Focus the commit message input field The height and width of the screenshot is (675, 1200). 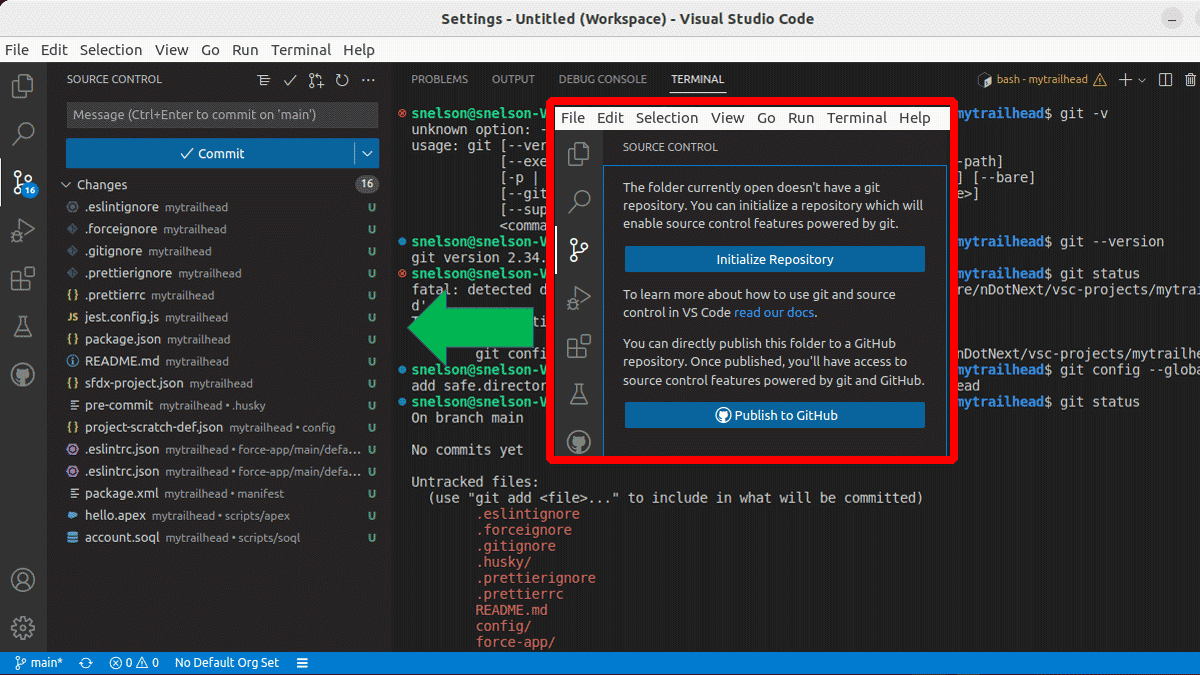pyautogui.click(x=222, y=115)
